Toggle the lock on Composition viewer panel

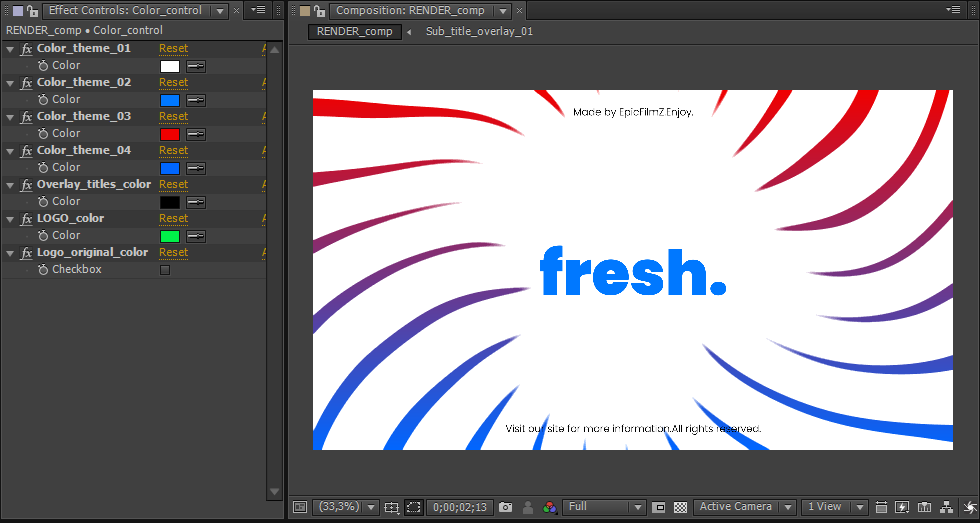click(x=319, y=10)
